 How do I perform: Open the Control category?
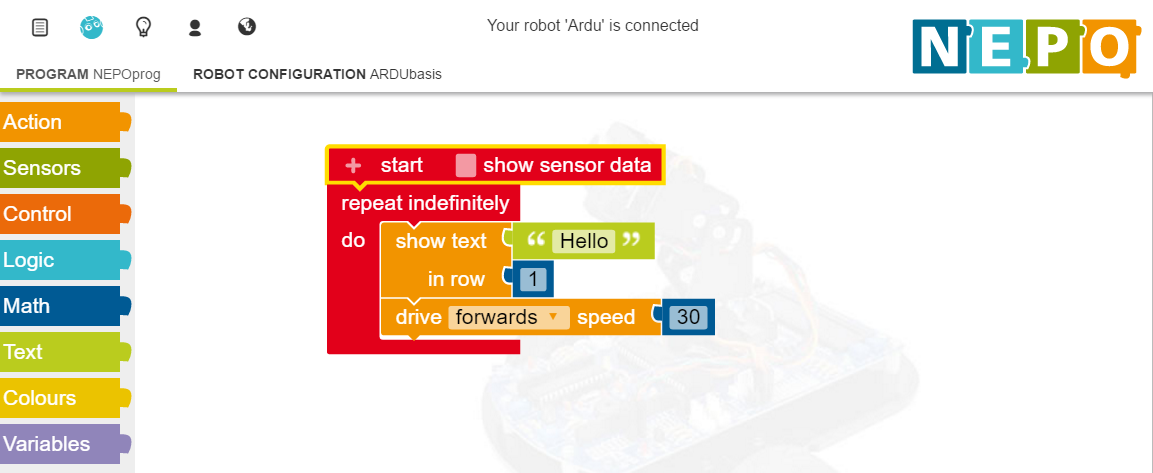[x=65, y=214]
